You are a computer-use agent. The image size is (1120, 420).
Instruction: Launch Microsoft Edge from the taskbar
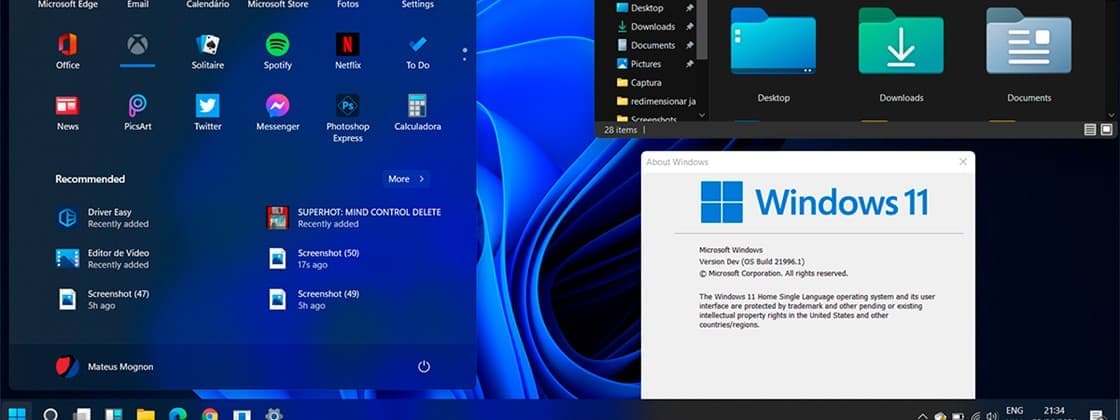pyautogui.click(x=177, y=414)
